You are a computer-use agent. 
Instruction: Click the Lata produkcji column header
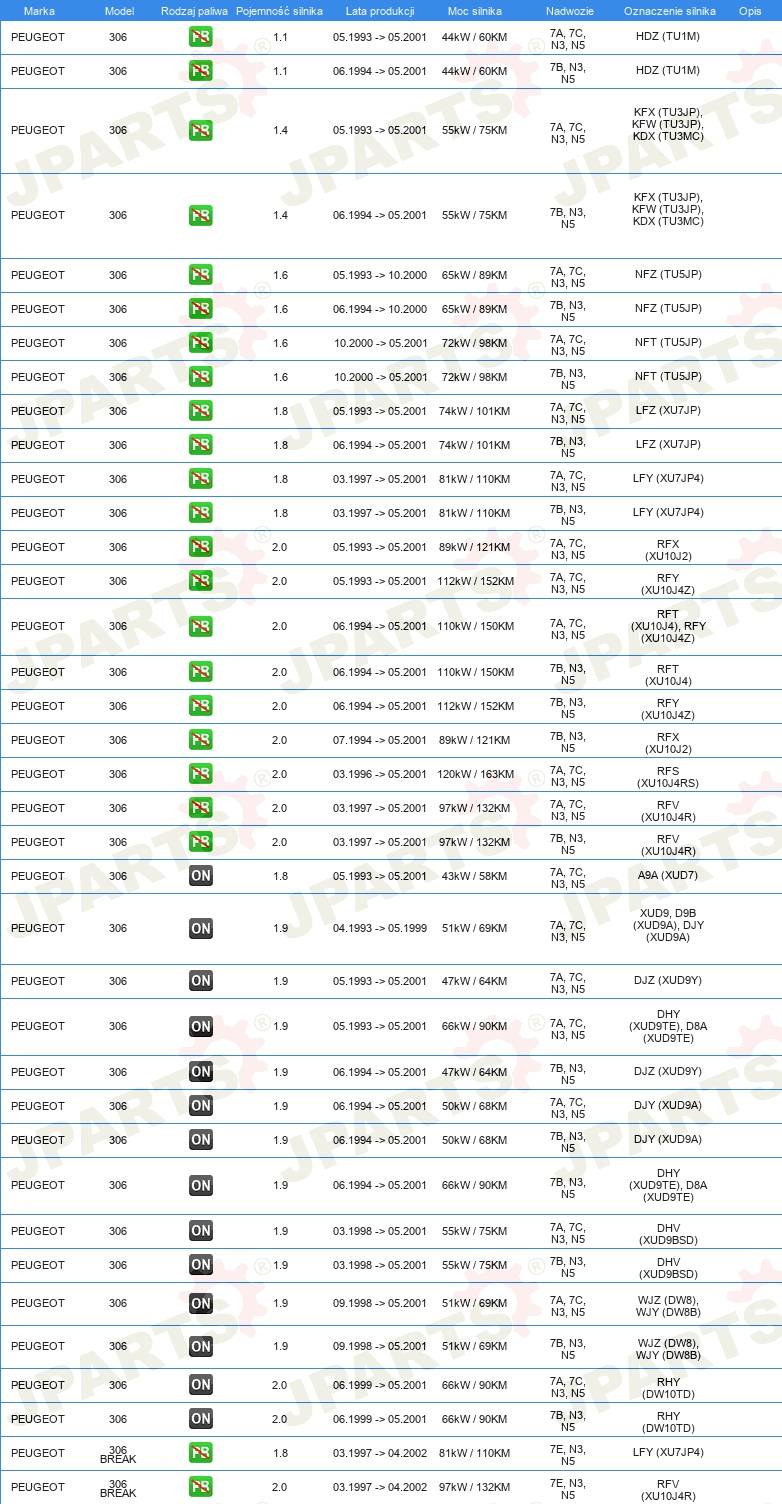(x=380, y=10)
